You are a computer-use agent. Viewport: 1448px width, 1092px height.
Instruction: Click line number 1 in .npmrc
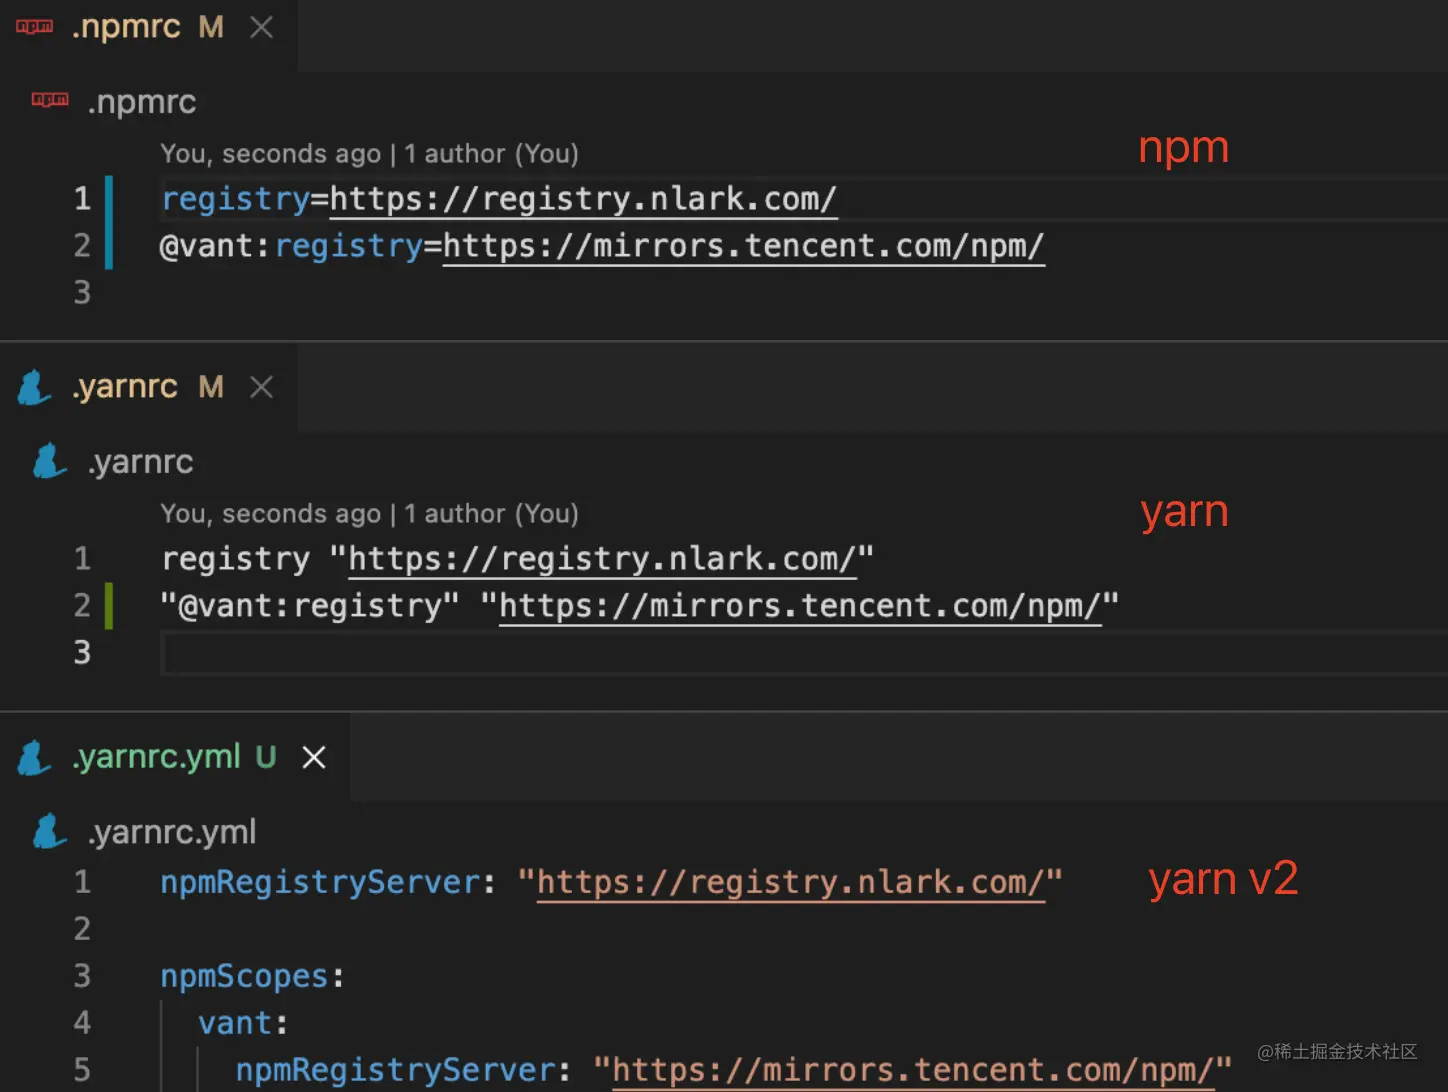coord(82,198)
